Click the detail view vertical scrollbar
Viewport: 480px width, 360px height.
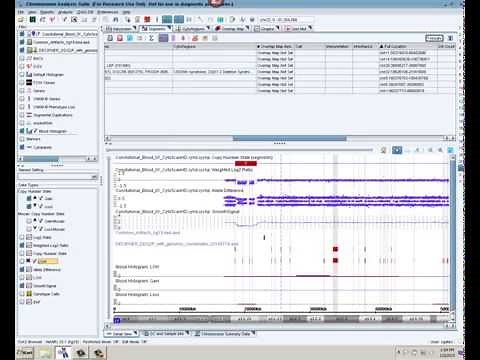[452, 237]
